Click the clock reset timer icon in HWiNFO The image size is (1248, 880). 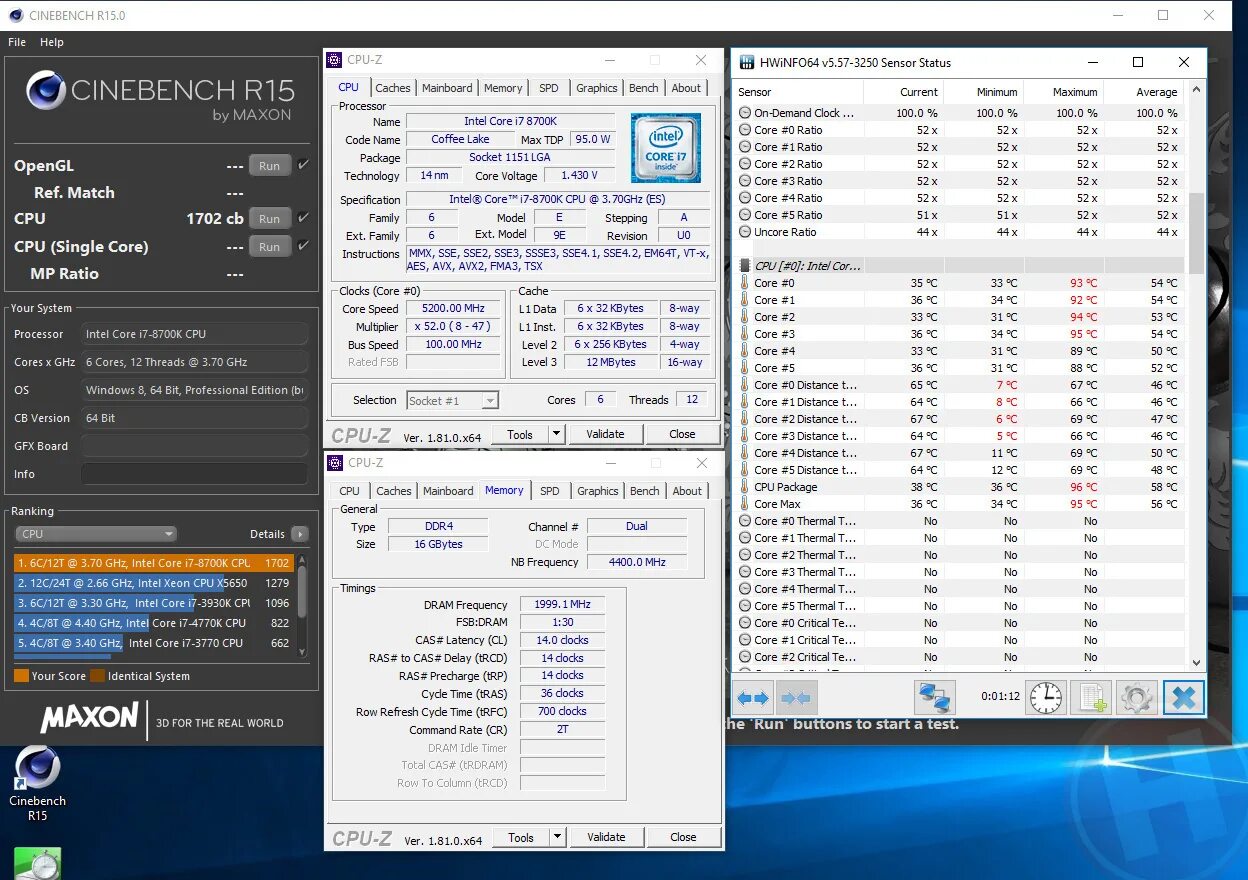1046,697
